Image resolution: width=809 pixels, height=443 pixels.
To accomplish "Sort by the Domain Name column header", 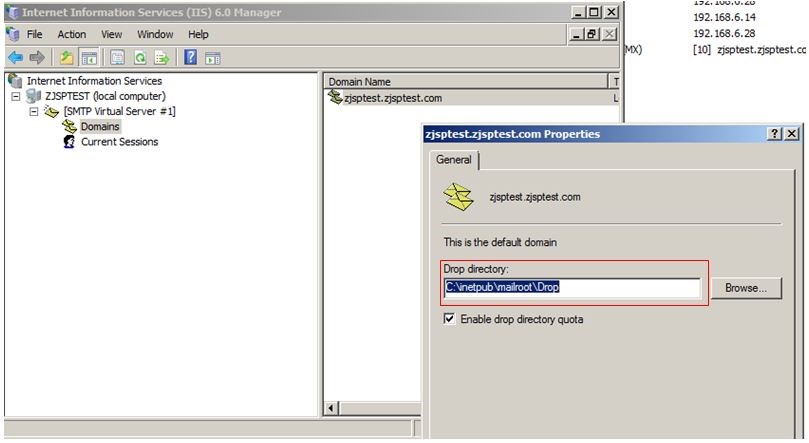I will coord(466,81).
